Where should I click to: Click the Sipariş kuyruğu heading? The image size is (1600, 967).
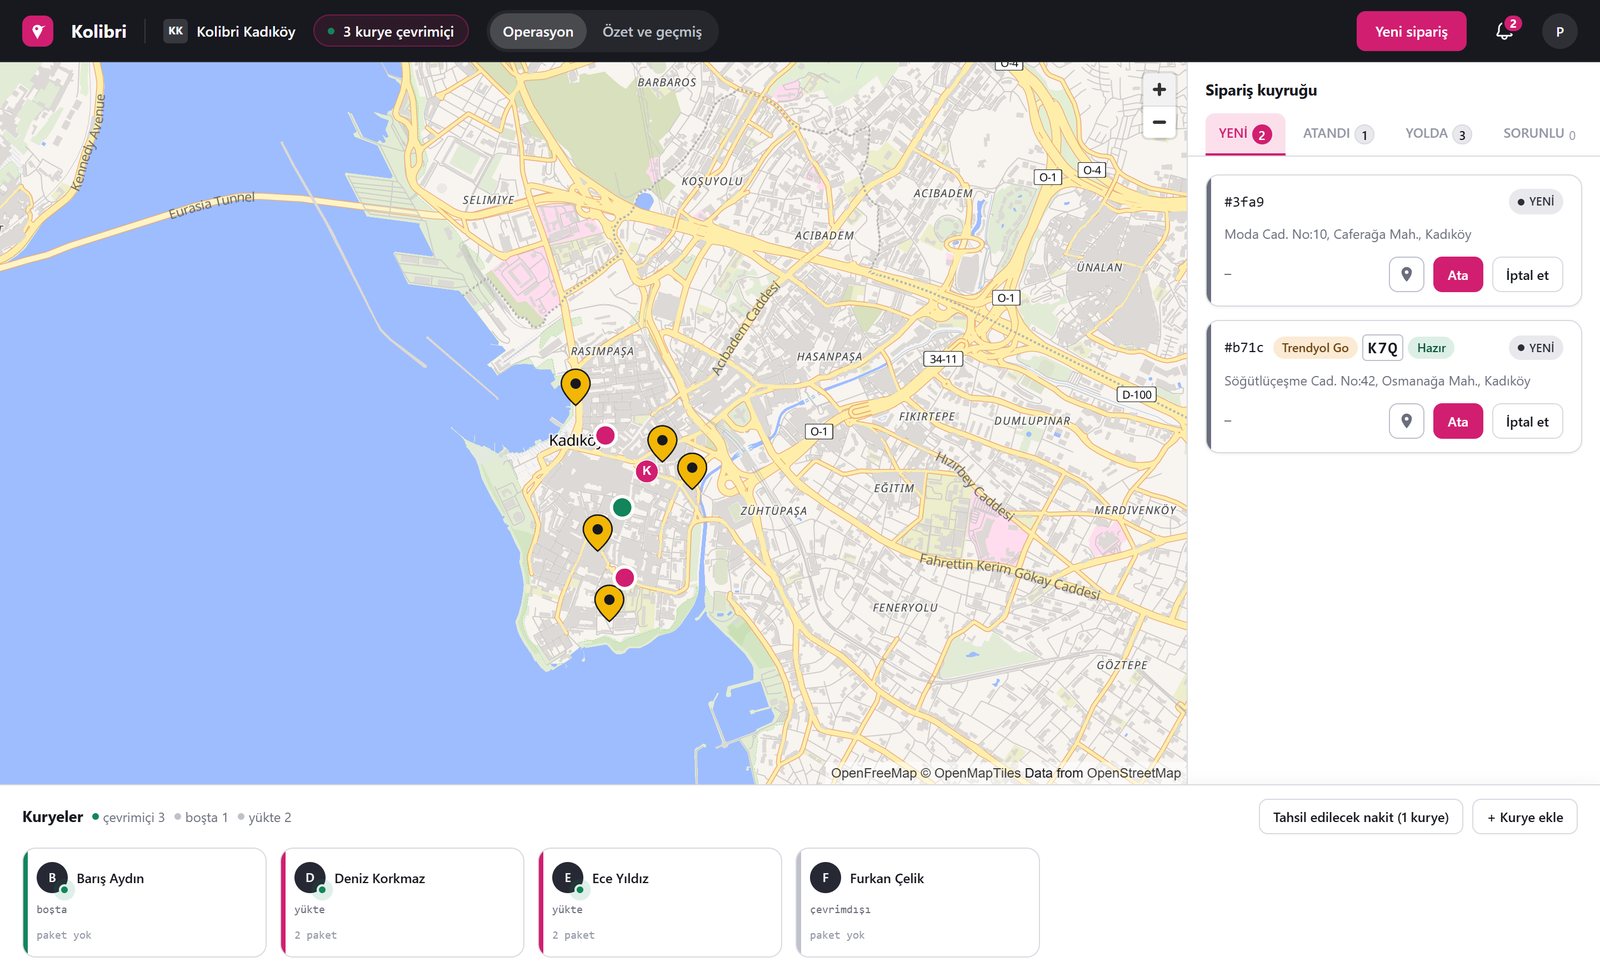tap(1261, 90)
